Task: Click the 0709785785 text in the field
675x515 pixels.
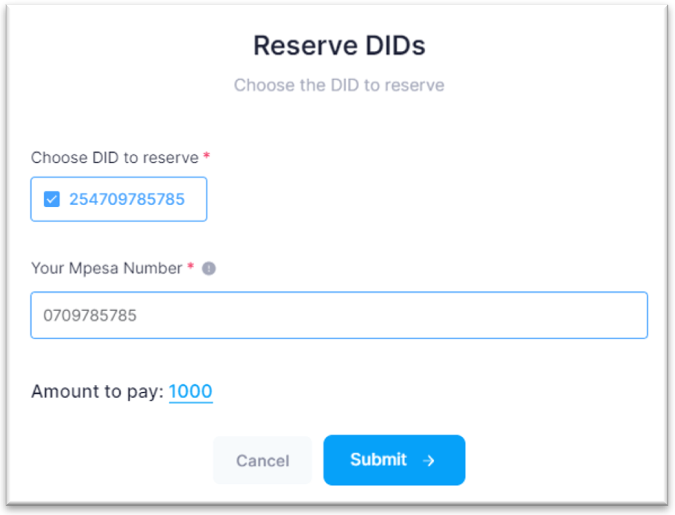Action: tap(90, 315)
